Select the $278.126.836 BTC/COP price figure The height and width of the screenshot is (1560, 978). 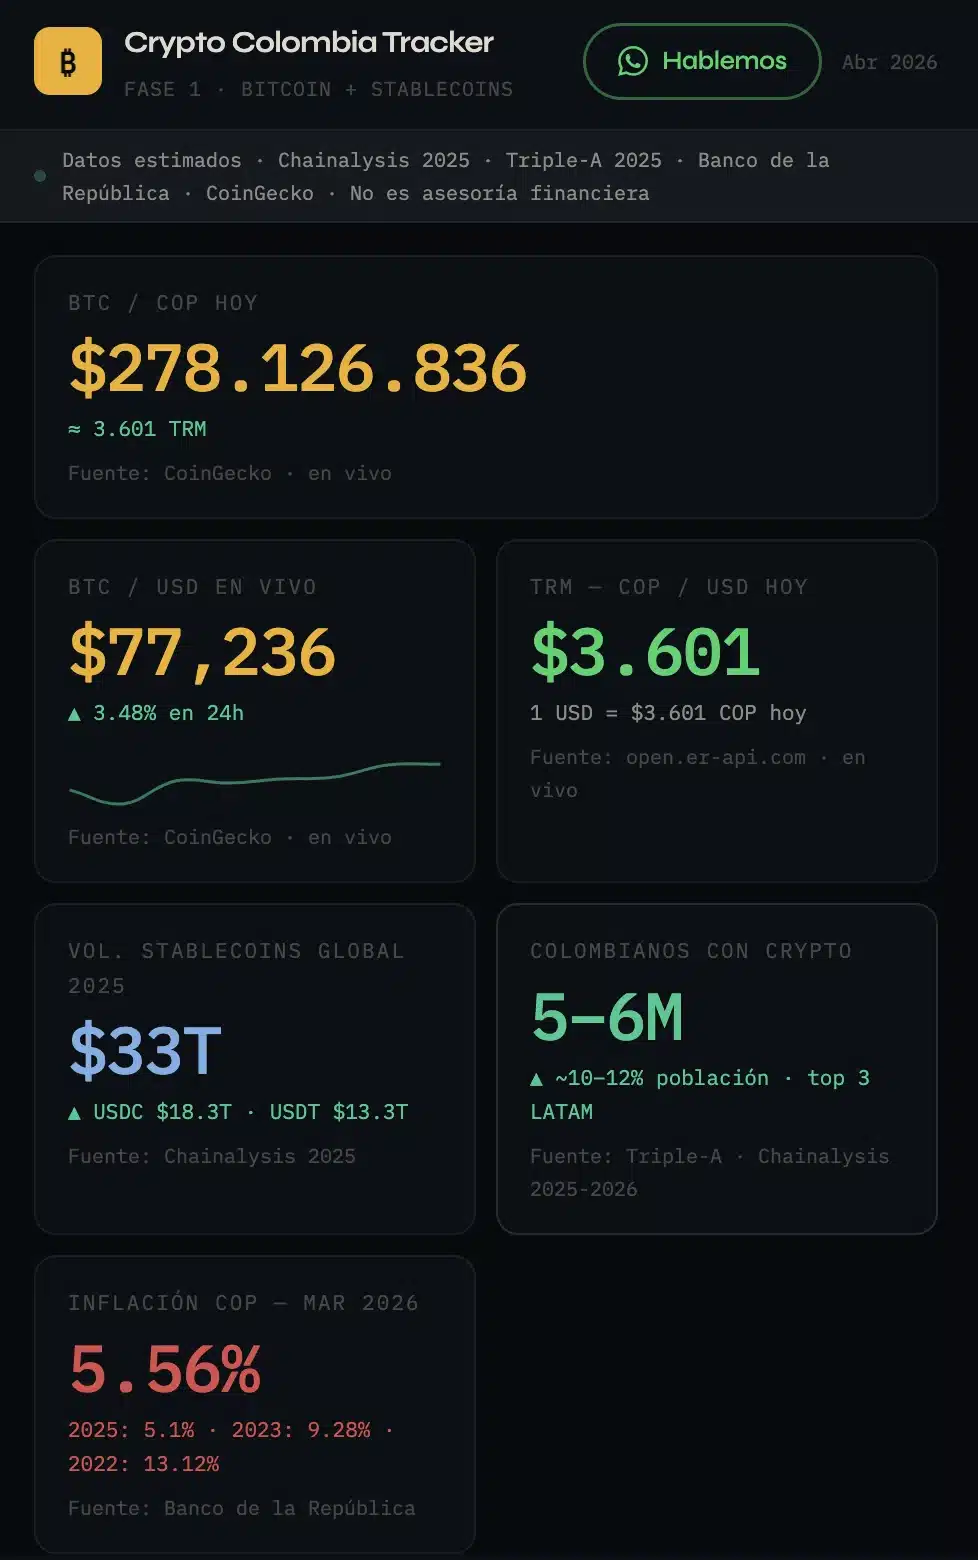(x=295, y=371)
